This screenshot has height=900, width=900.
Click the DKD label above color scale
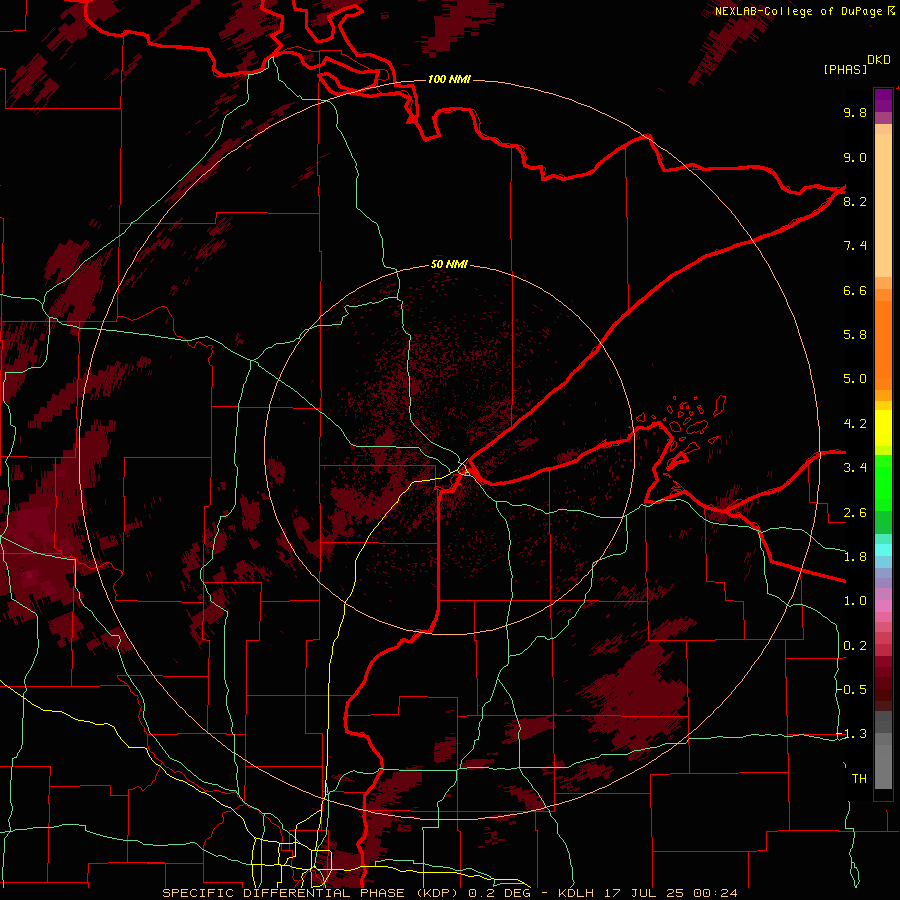(879, 60)
